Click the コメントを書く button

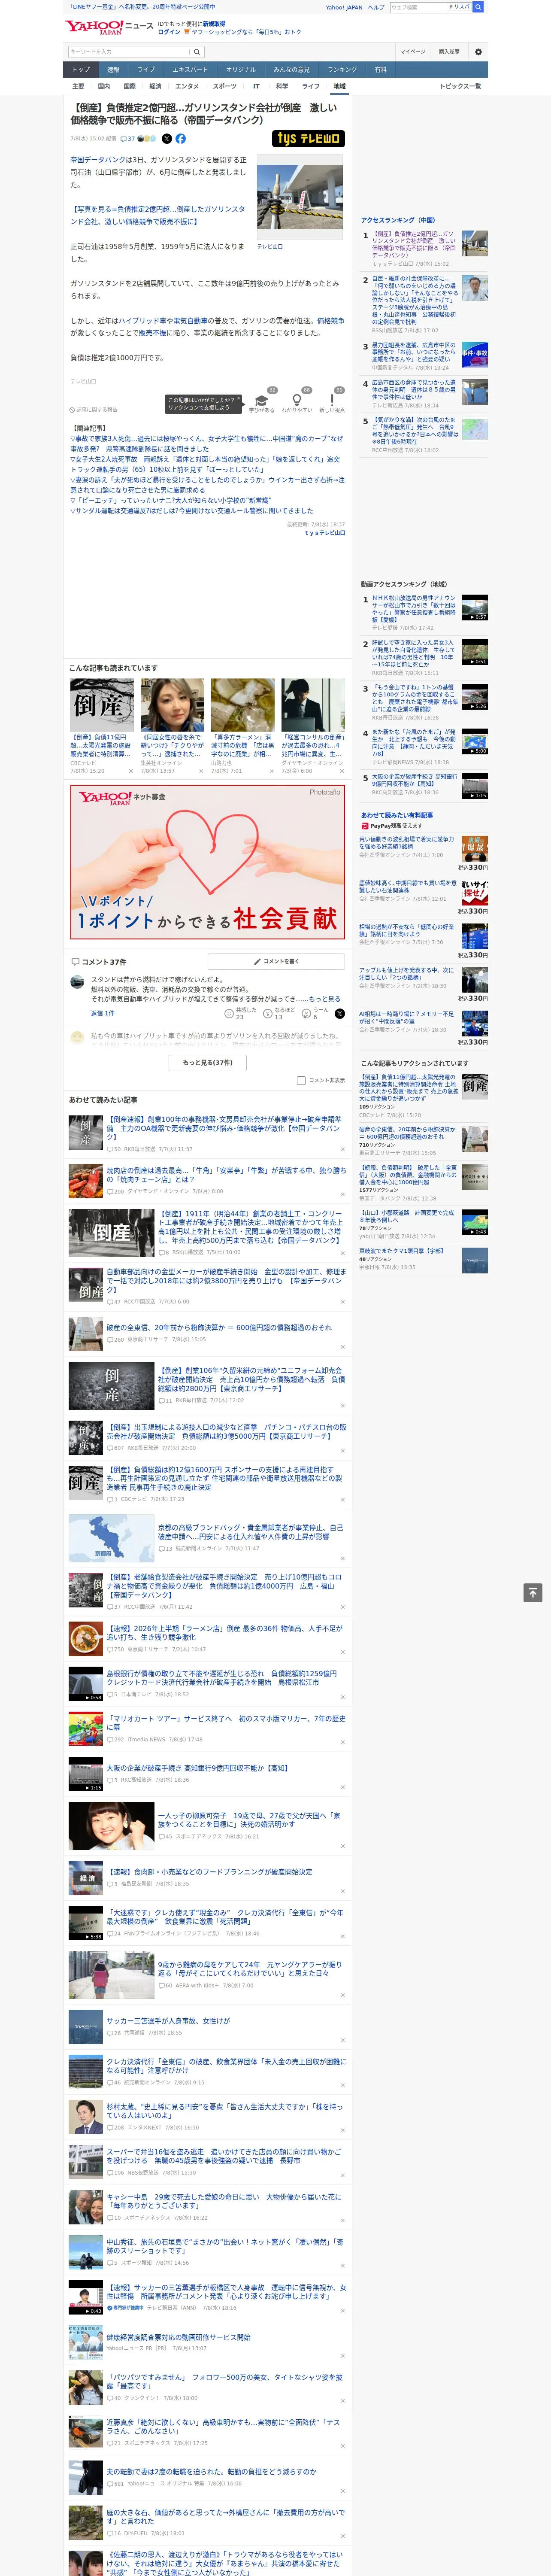tap(277, 962)
